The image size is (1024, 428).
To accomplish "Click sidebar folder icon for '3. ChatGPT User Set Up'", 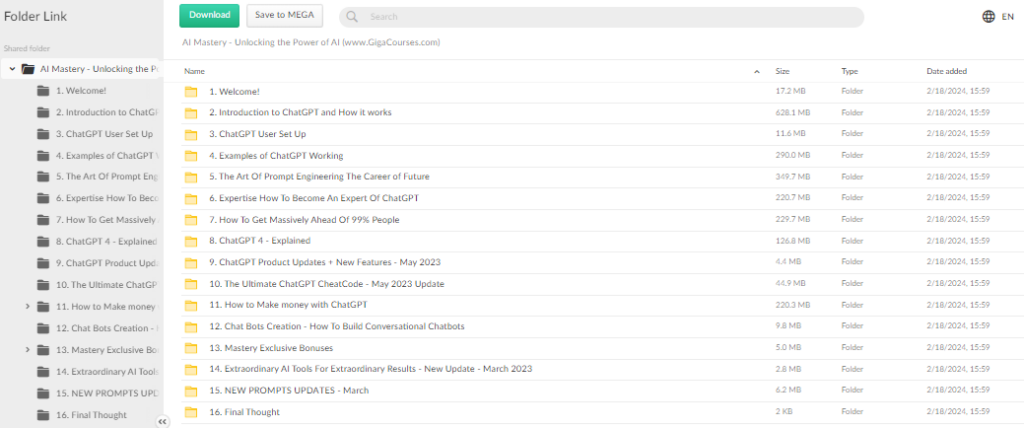I will click(43, 134).
